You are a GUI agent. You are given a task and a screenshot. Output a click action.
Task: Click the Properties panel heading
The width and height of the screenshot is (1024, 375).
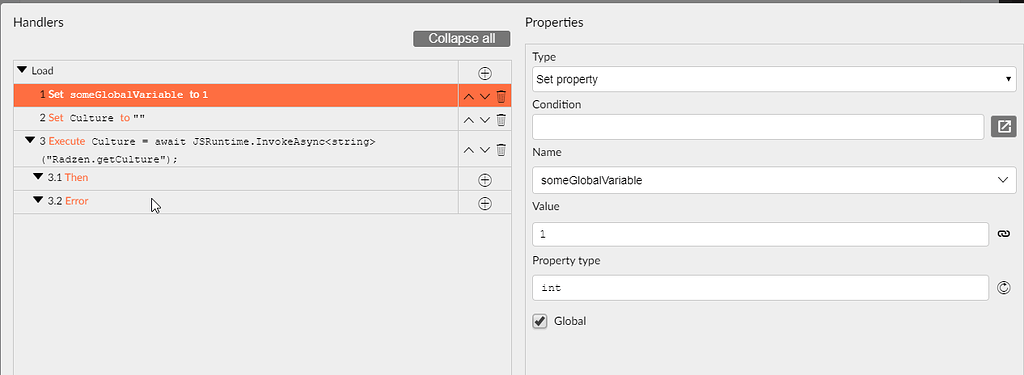point(554,22)
